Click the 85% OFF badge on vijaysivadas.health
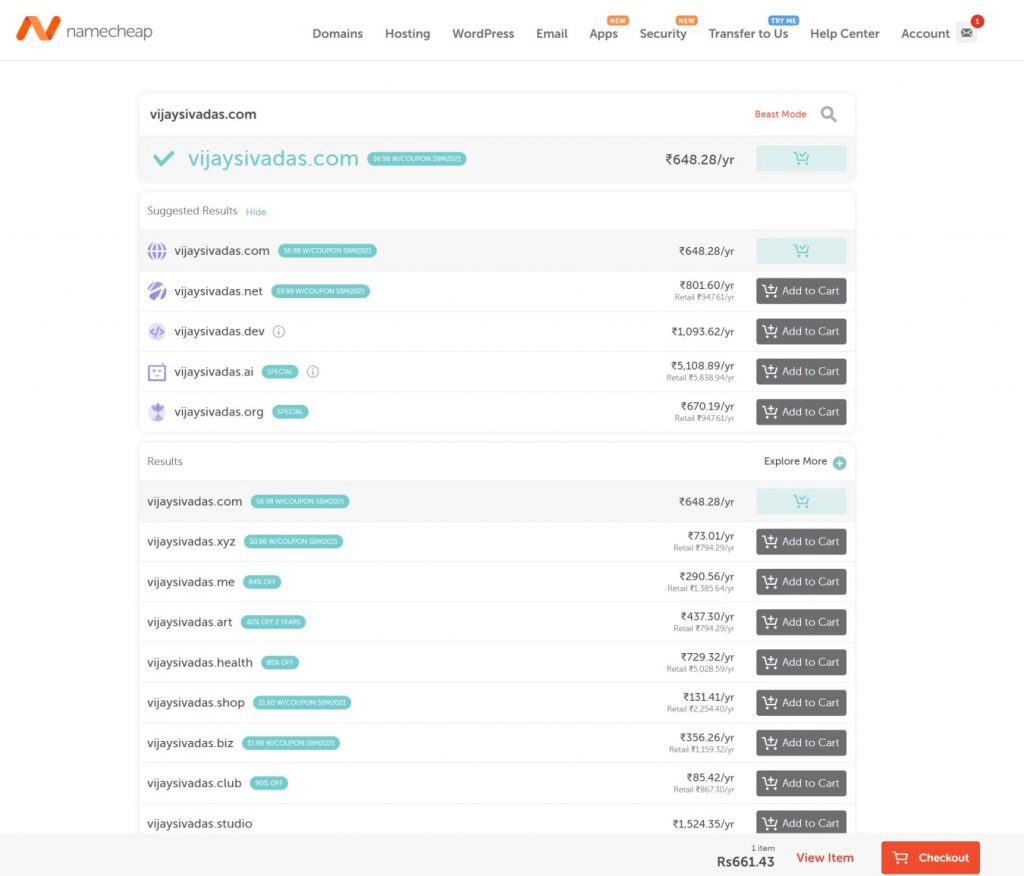Image resolution: width=1024 pixels, height=876 pixels. pyautogui.click(x=280, y=662)
